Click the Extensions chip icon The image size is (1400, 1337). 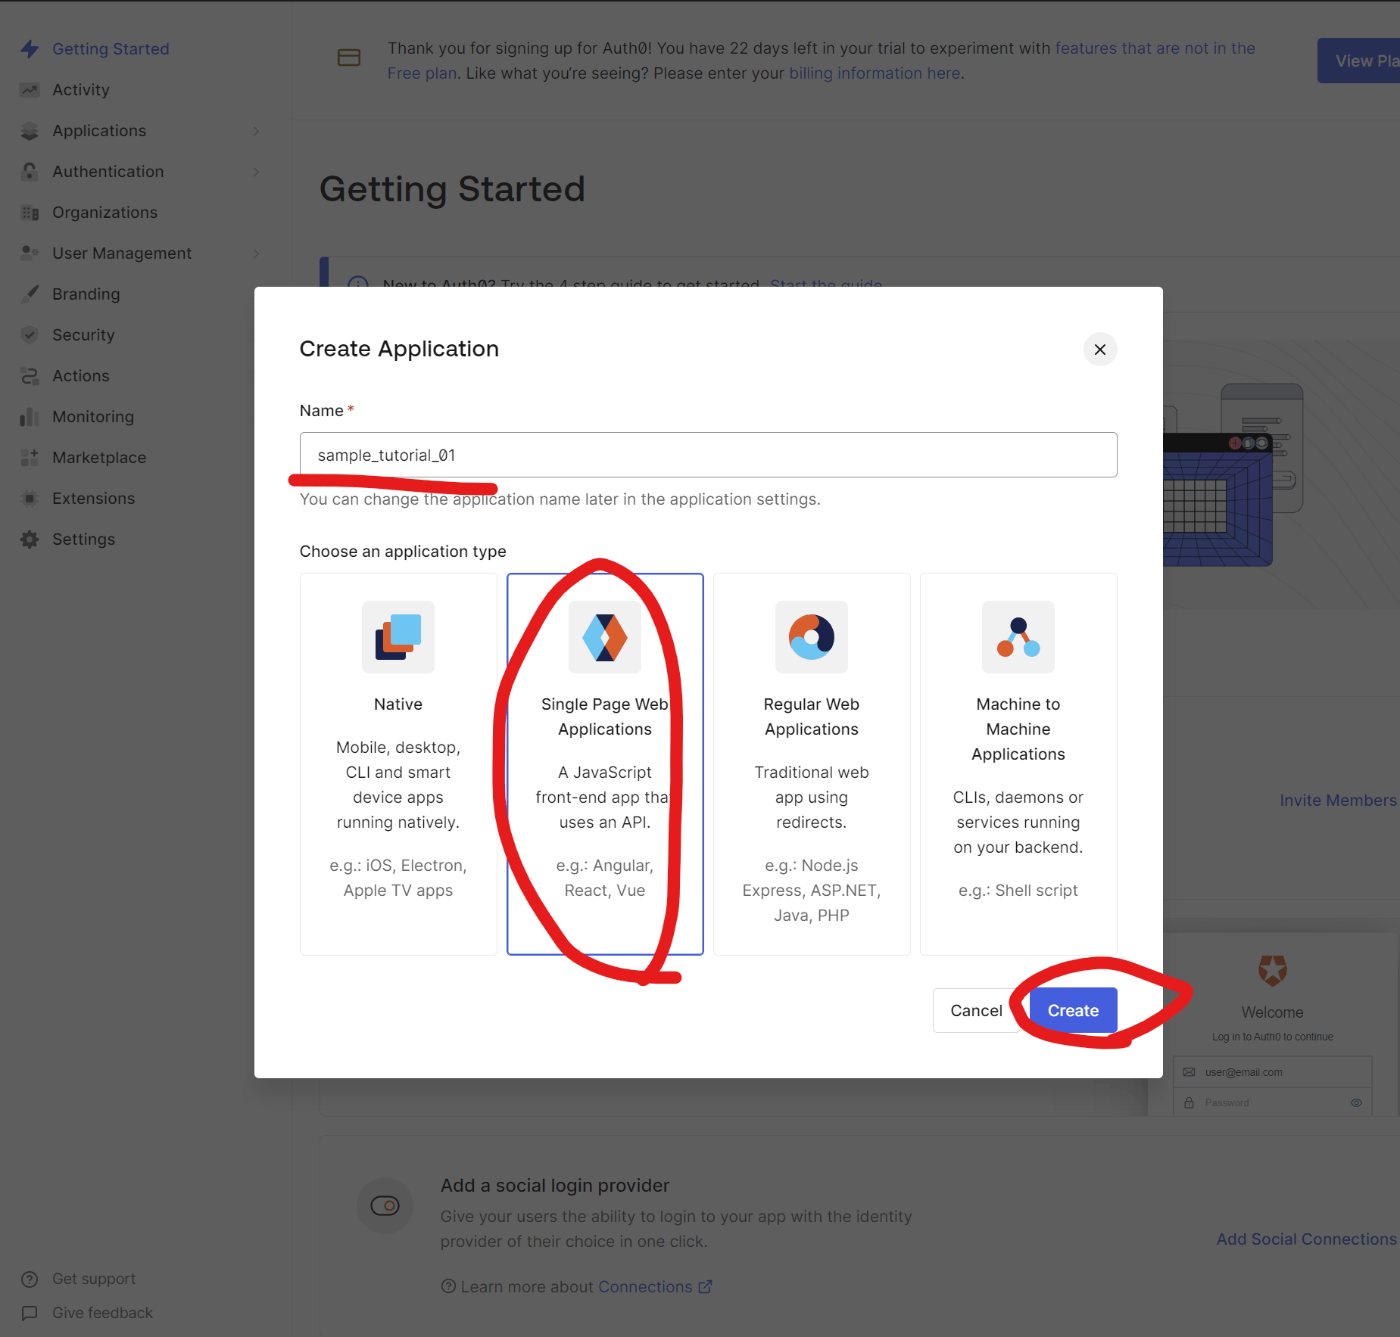[30, 498]
